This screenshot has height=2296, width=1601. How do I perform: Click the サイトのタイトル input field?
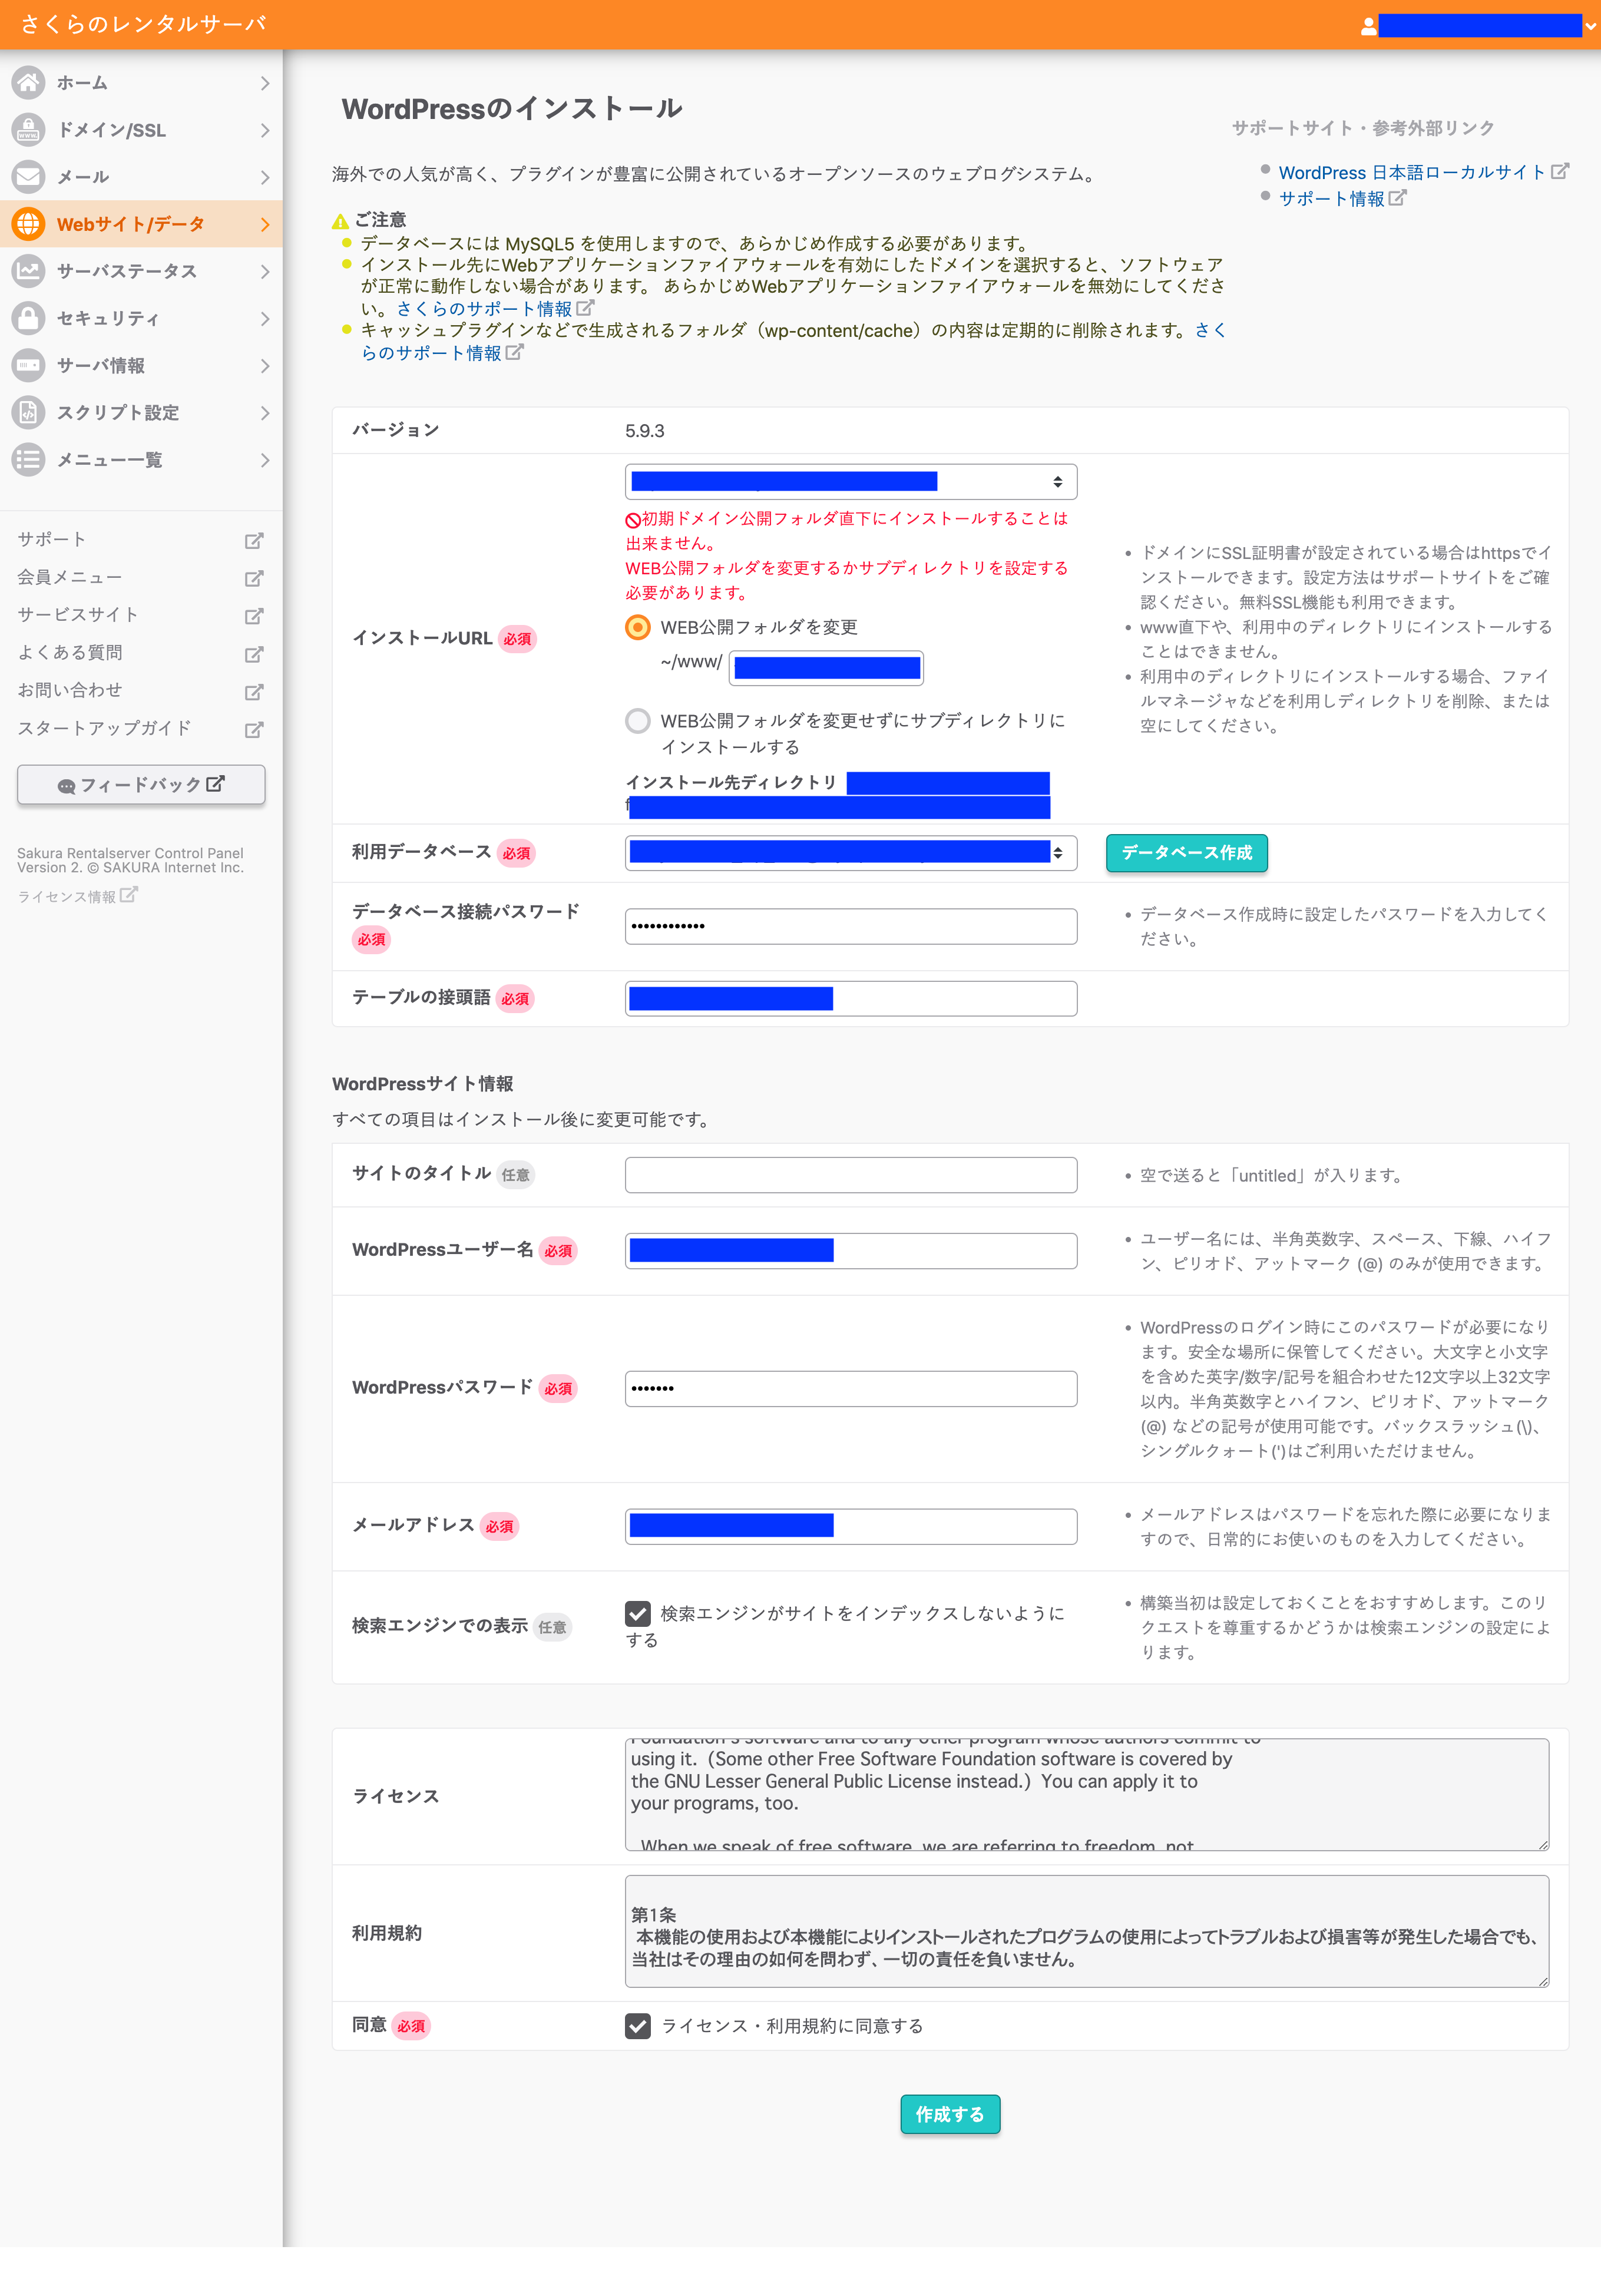click(851, 1174)
